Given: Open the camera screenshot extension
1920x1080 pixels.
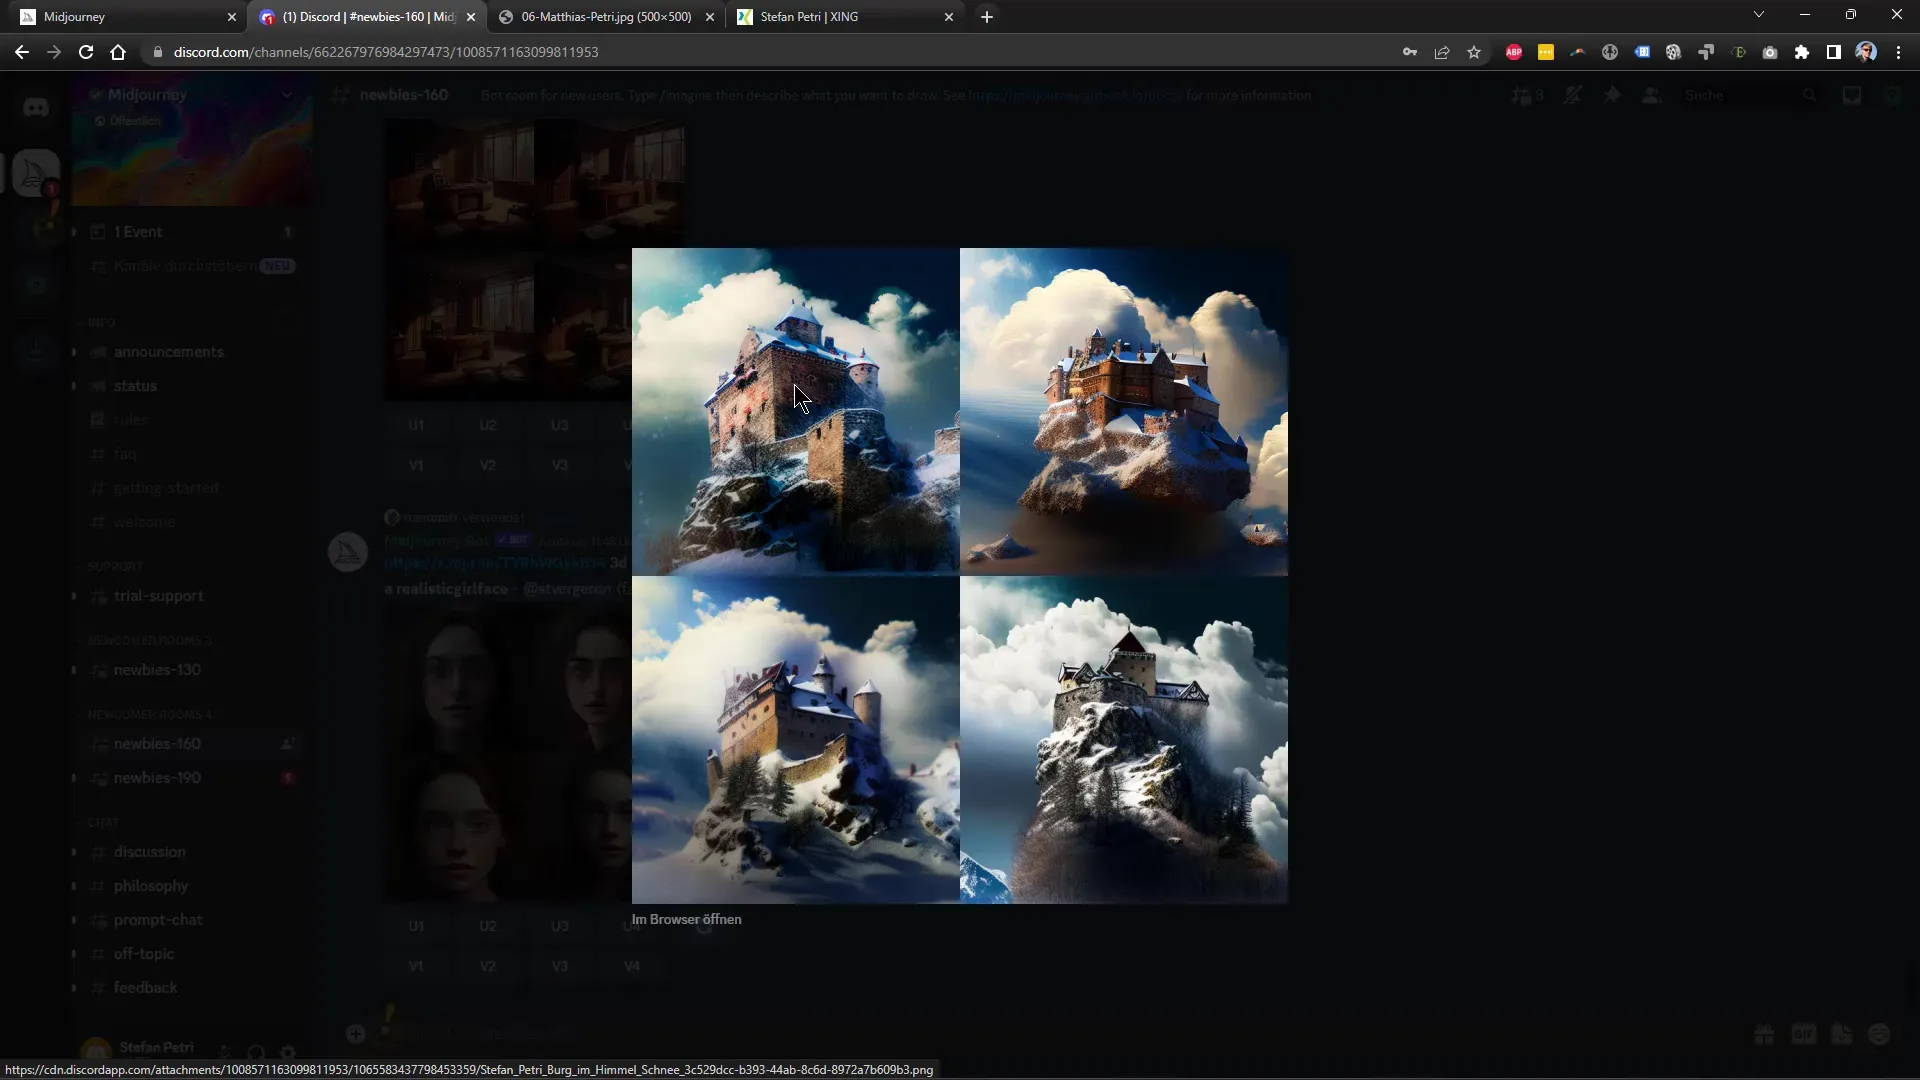Looking at the screenshot, I should (x=1770, y=52).
